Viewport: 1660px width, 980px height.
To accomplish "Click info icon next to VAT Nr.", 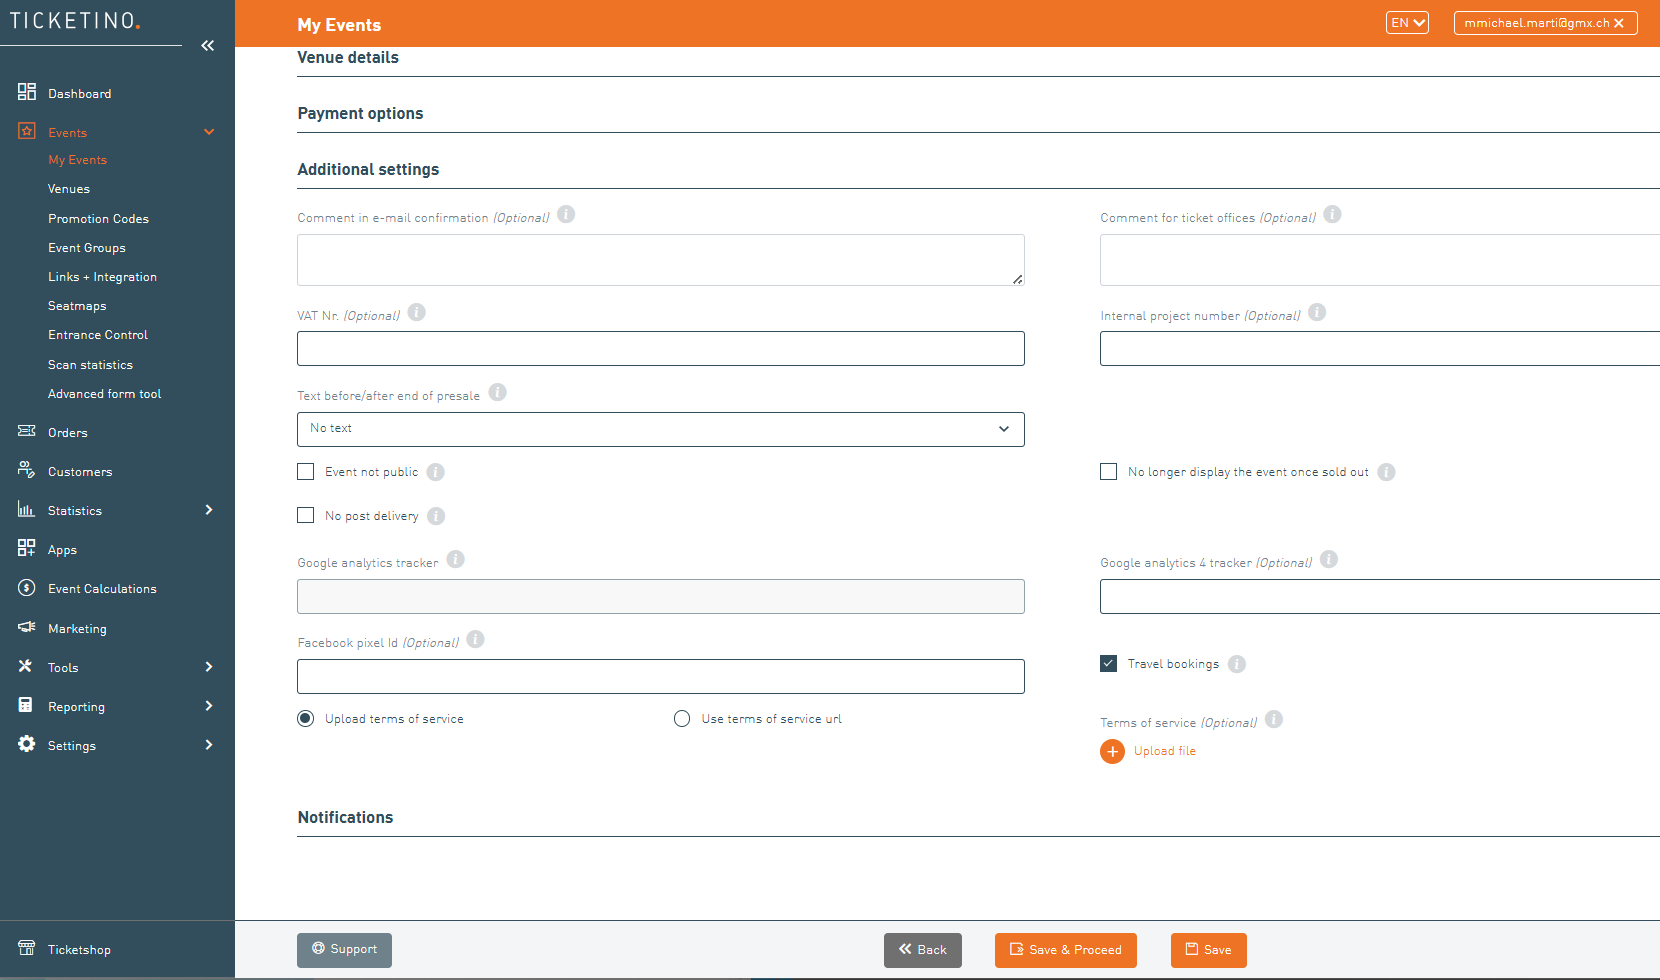I will coord(417,313).
